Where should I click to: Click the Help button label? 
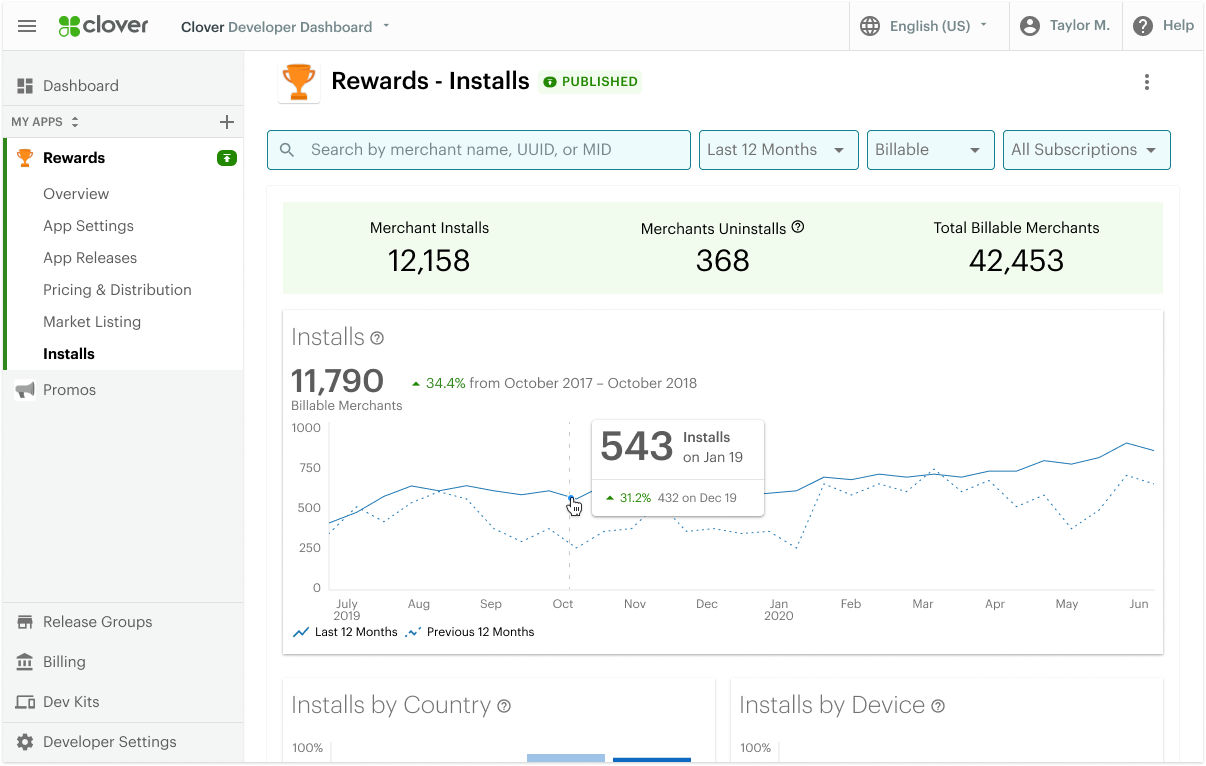[1178, 26]
